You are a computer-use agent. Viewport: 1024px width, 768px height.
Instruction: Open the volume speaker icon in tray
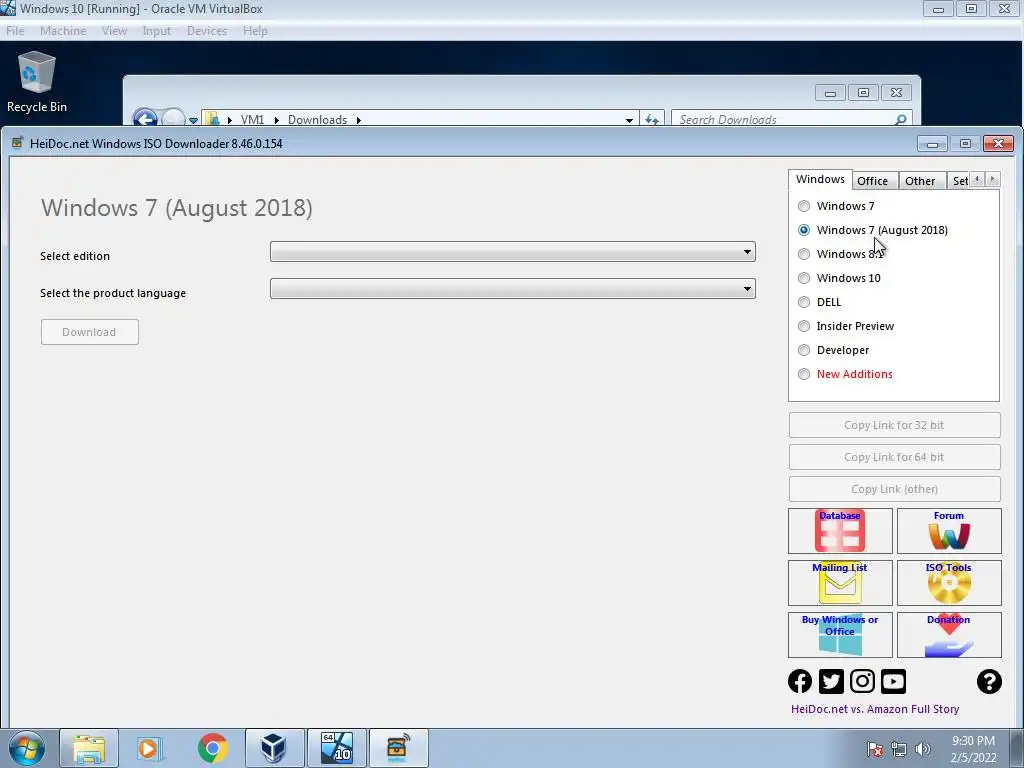point(922,749)
